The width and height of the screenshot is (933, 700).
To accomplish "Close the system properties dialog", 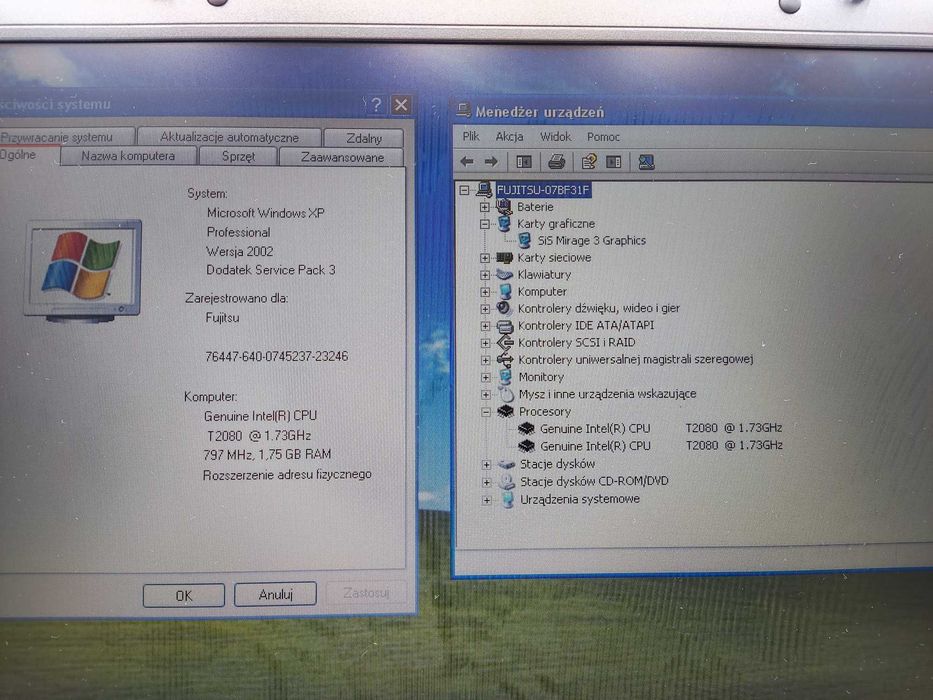I will click(x=401, y=105).
